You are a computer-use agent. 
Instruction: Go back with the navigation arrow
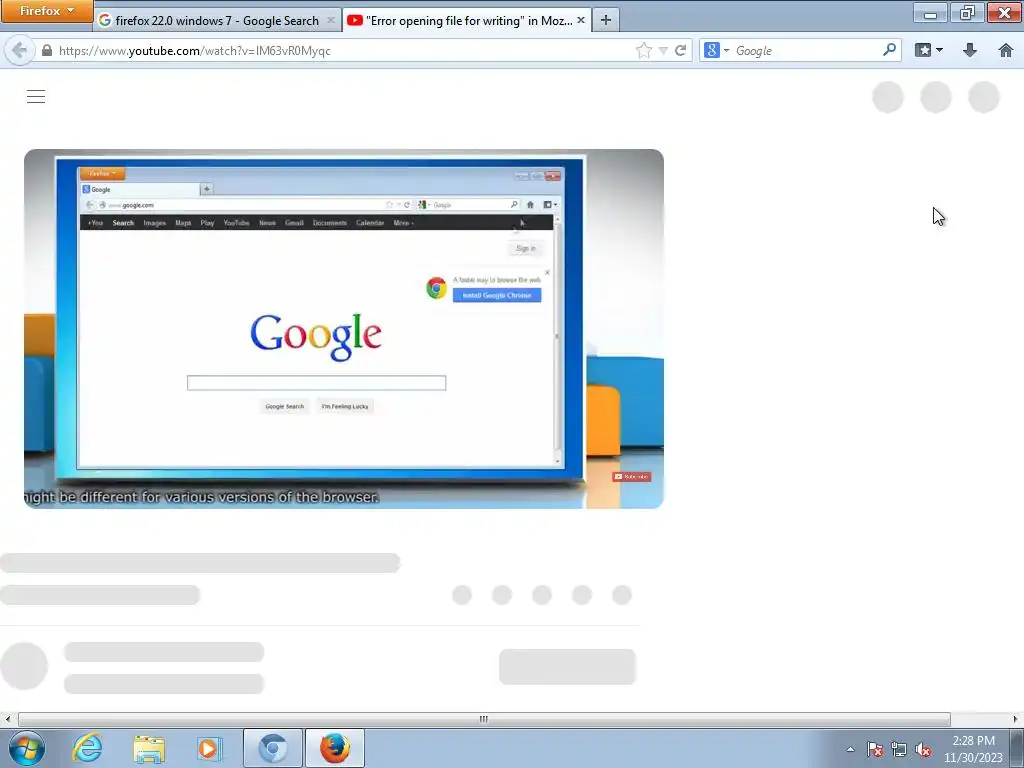(19, 50)
